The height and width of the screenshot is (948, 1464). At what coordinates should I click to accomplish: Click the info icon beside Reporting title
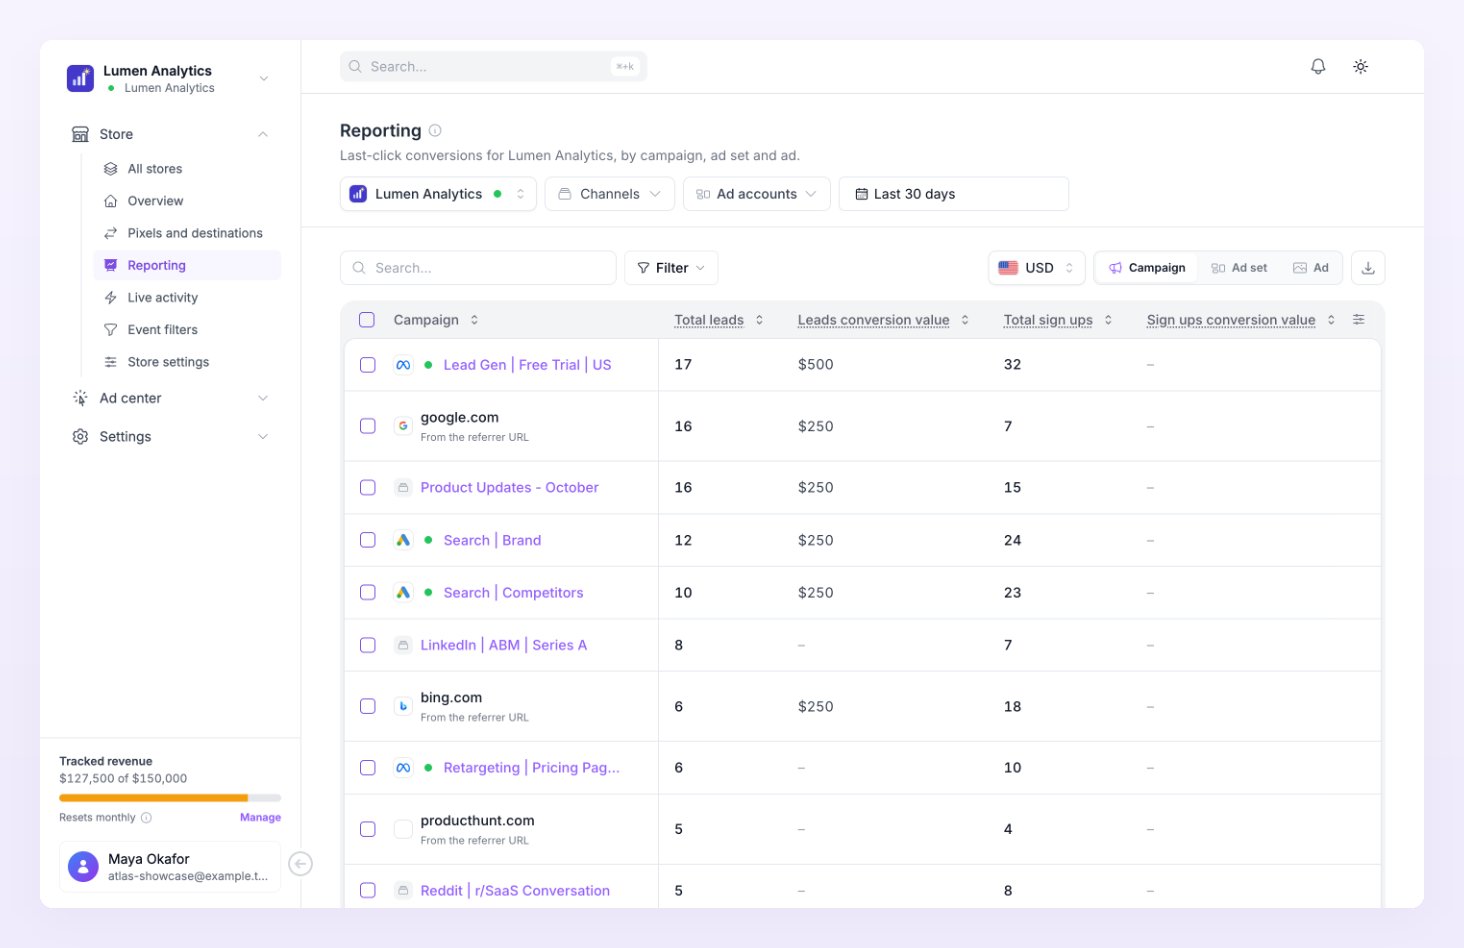click(435, 130)
